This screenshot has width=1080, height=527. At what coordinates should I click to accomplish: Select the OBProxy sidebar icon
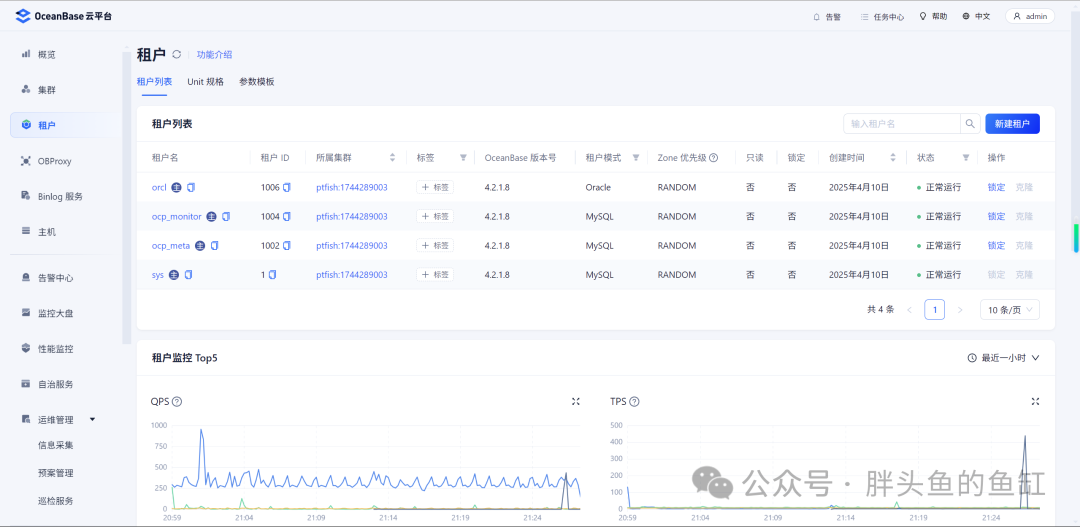26,161
